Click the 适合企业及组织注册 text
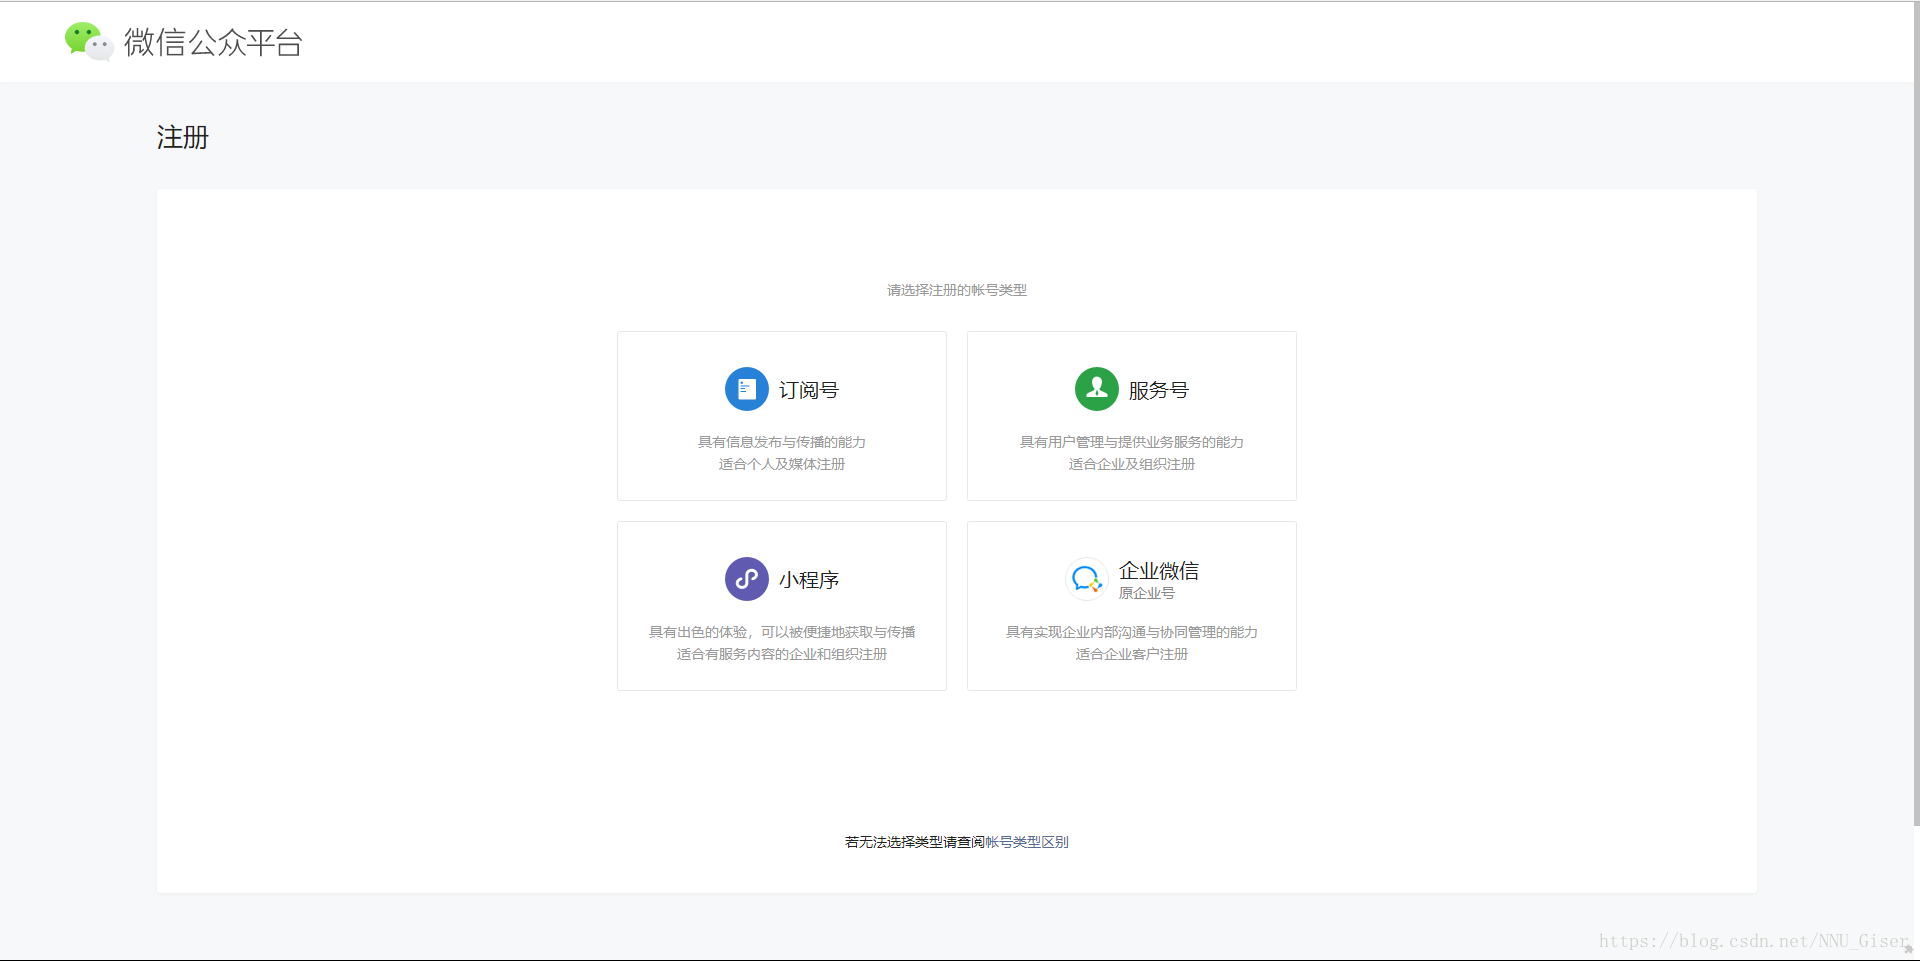This screenshot has height=961, width=1920. tap(1132, 464)
